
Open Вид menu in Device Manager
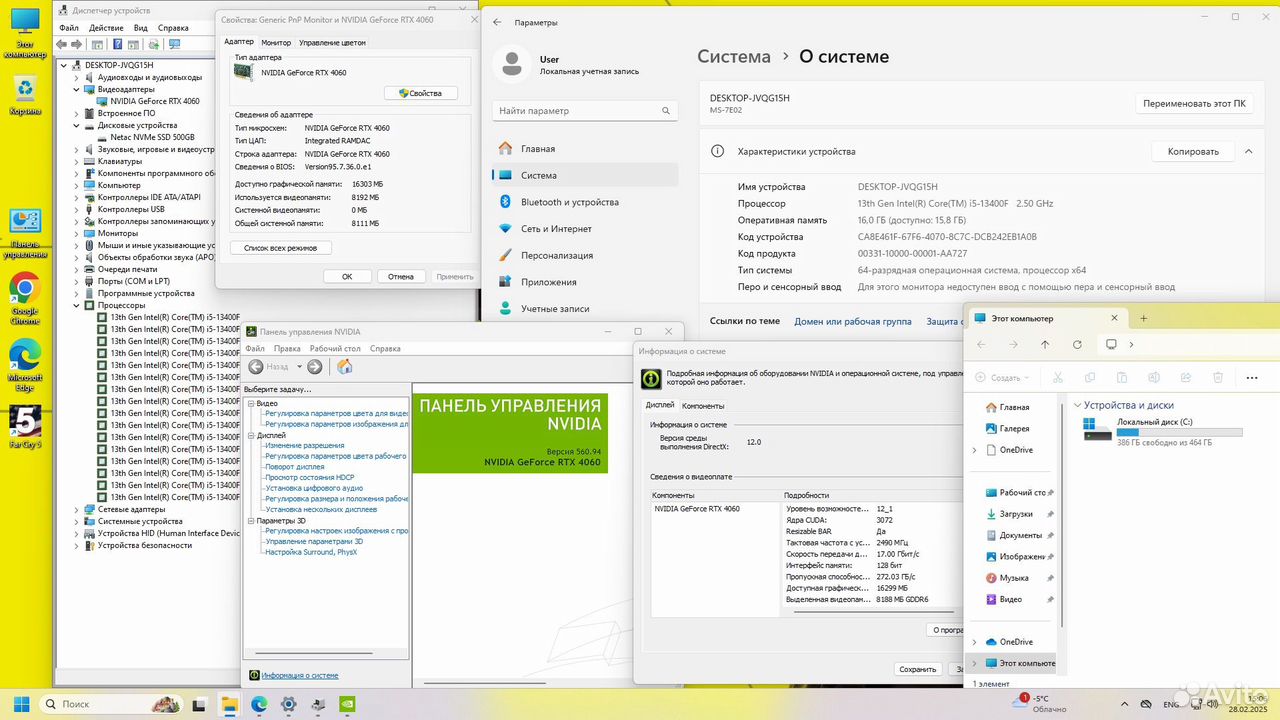(141, 28)
